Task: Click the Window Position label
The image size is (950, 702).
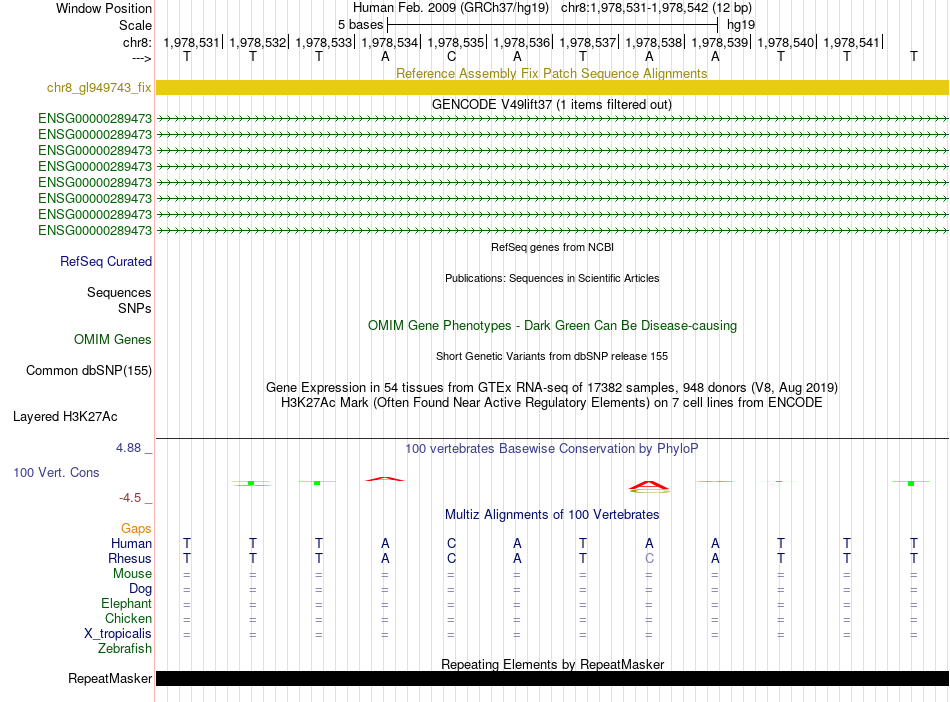Action: tap(104, 8)
